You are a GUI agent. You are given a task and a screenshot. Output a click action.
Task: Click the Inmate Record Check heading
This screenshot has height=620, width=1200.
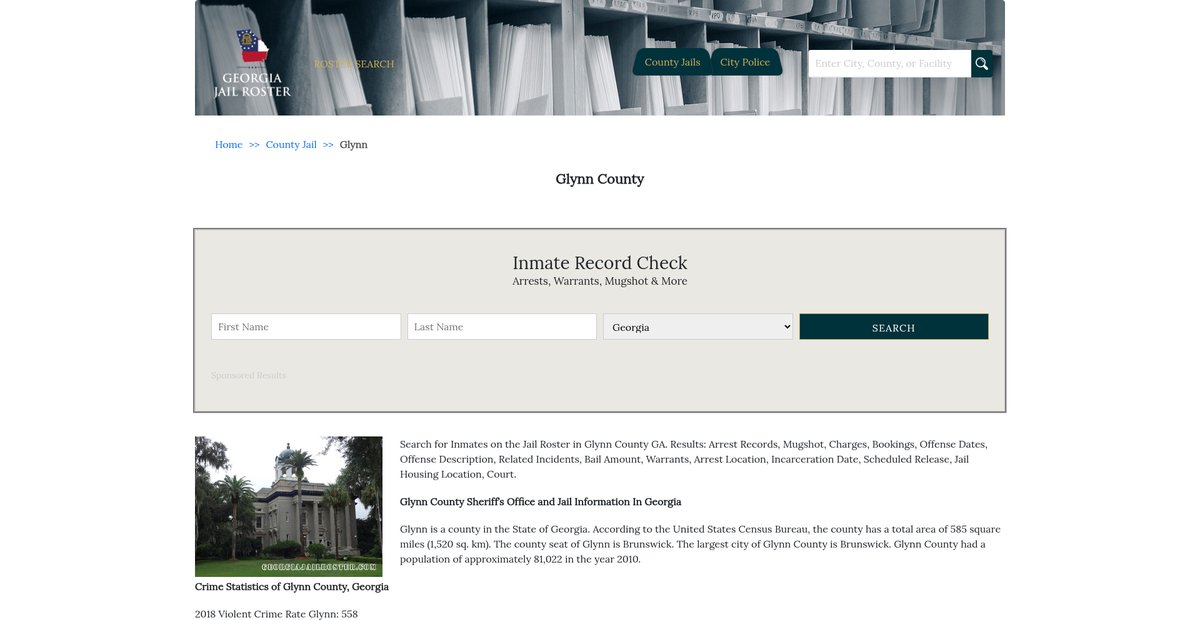pyautogui.click(x=600, y=263)
